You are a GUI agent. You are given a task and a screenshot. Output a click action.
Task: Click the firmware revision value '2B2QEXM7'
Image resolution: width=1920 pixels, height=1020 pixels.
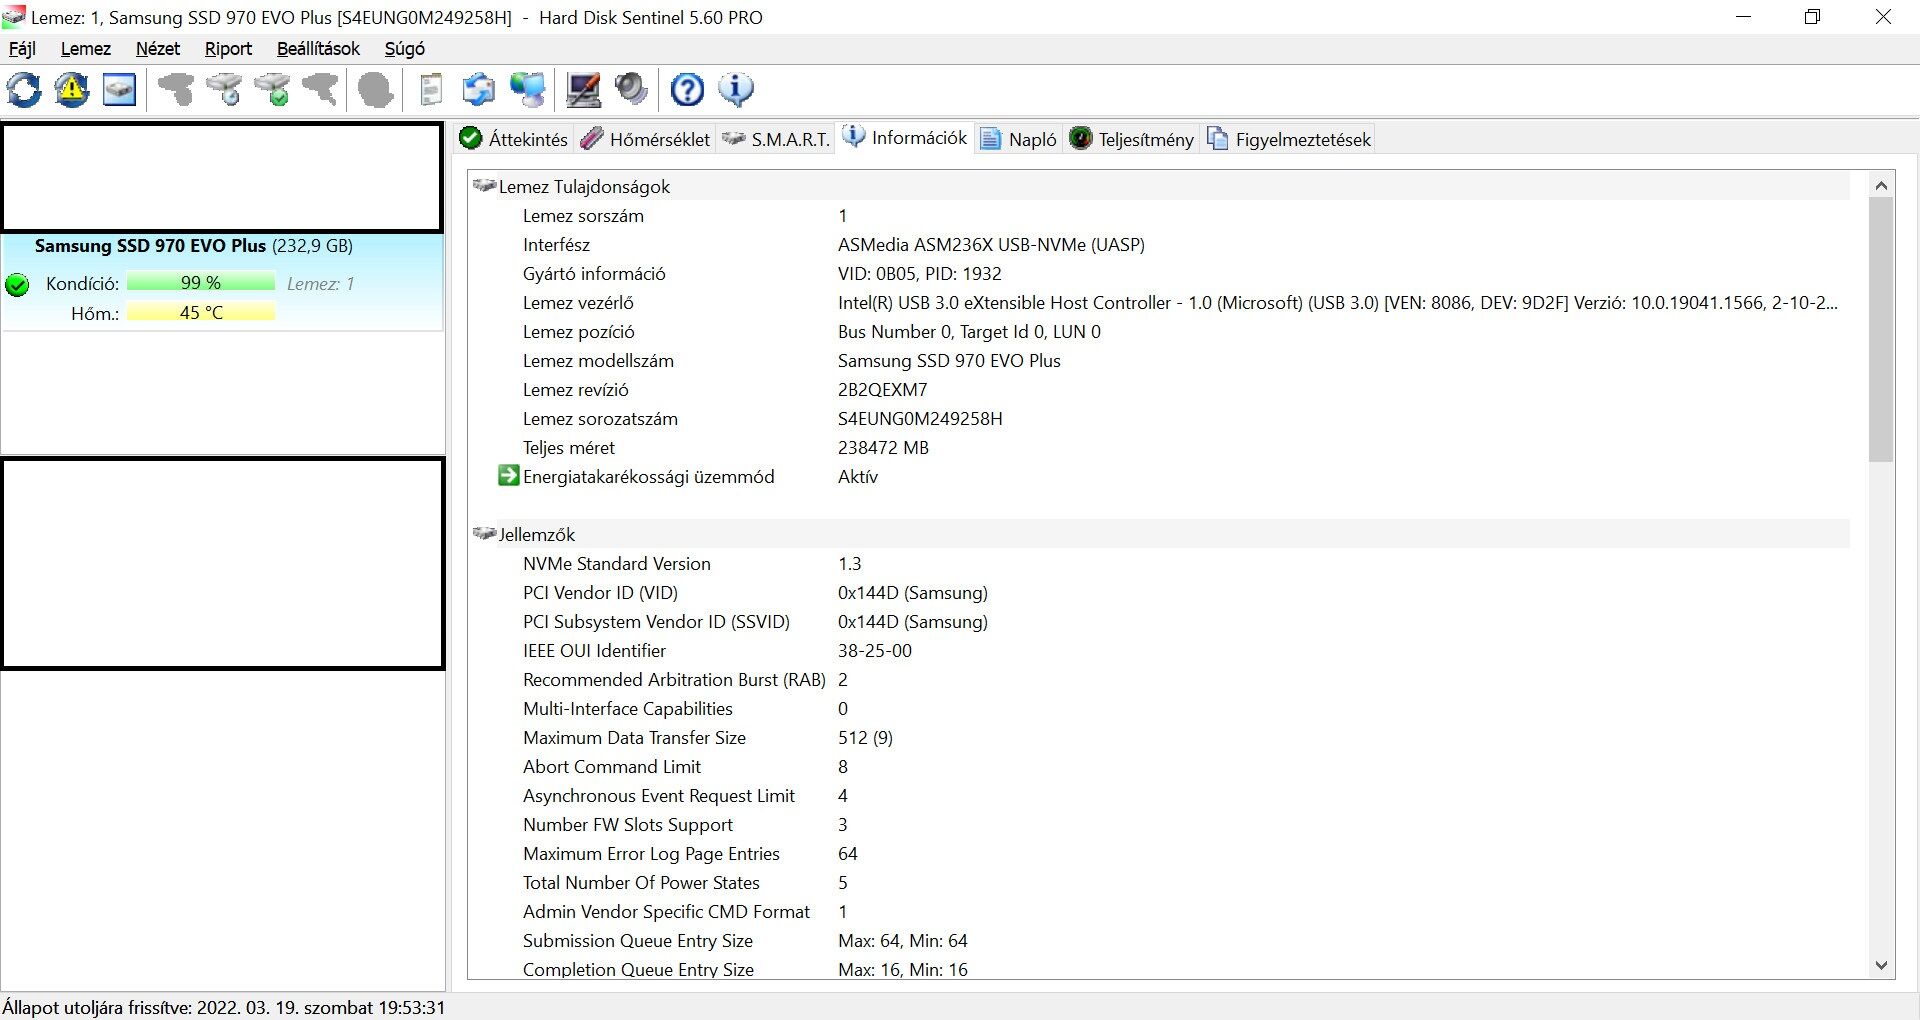(882, 390)
